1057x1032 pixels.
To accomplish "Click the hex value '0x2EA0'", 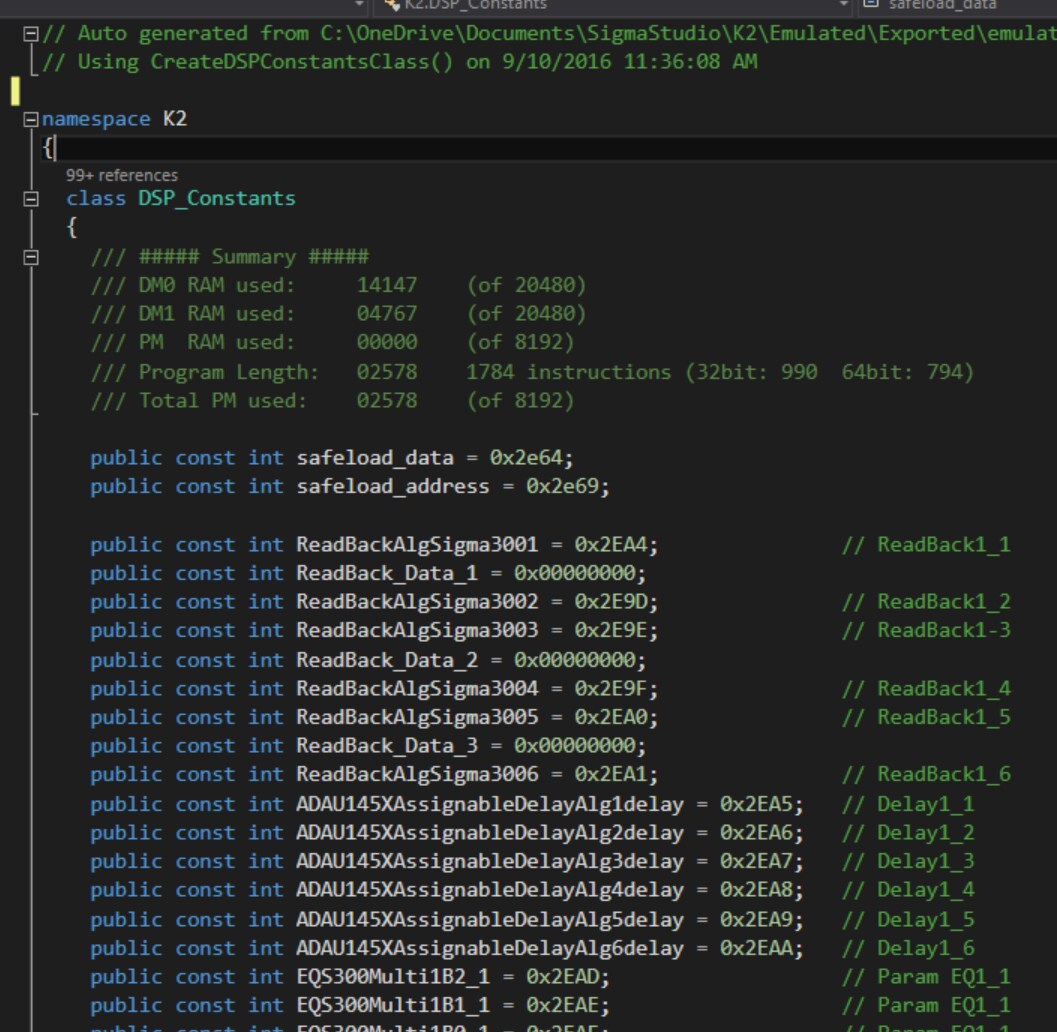I will pos(611,717).
